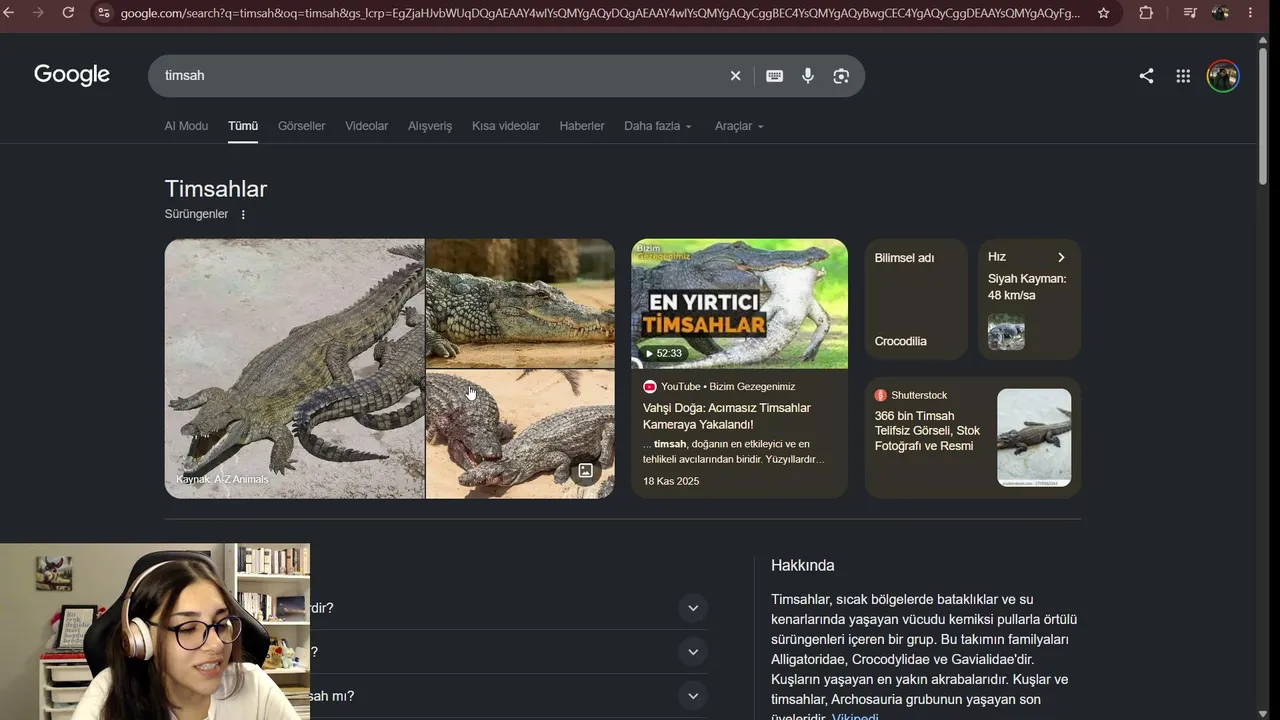Open three-dot options next to Sürüngenler

click(x=243, y=214)
